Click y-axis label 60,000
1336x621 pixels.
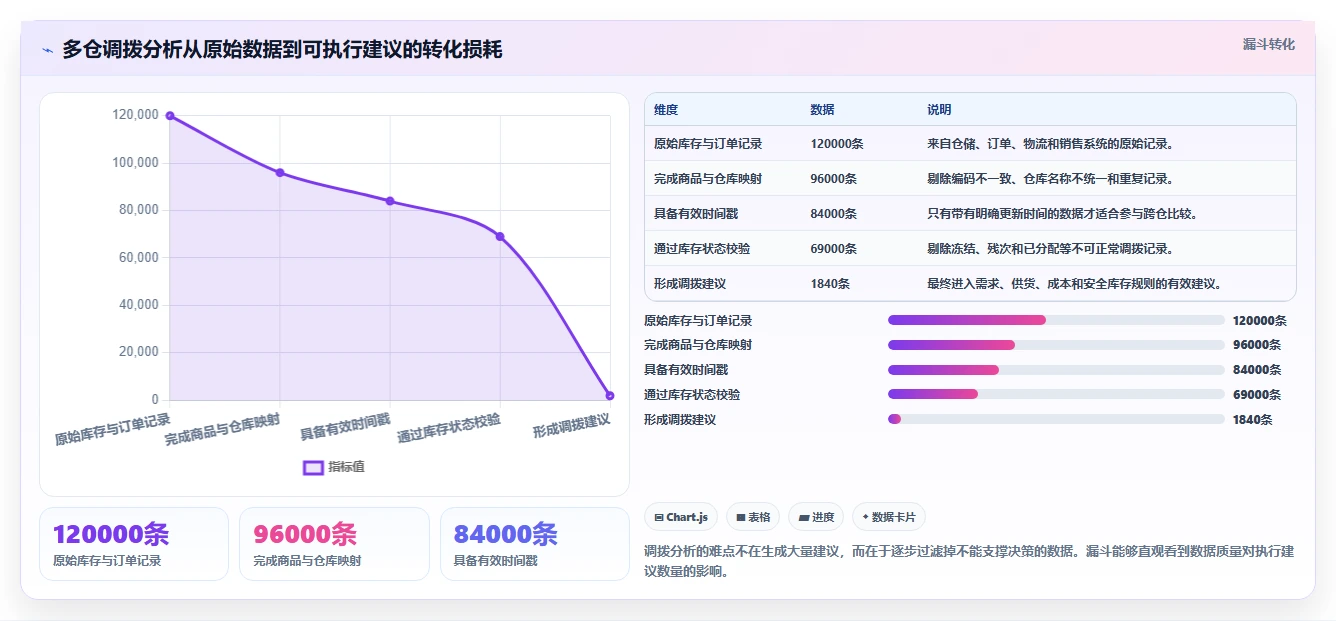138,257
